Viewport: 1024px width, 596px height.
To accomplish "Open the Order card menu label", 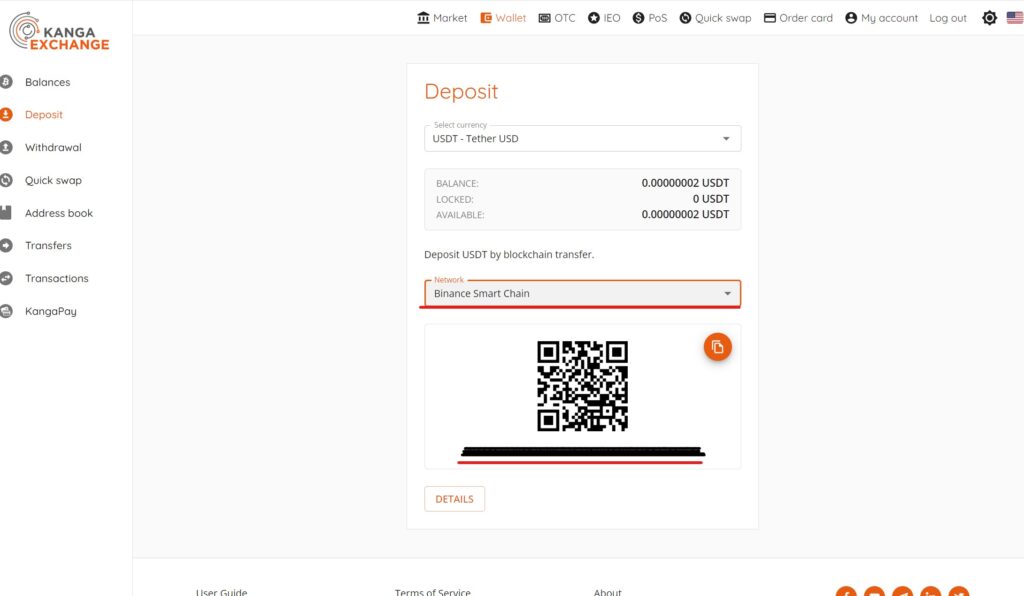I will 806,18.
